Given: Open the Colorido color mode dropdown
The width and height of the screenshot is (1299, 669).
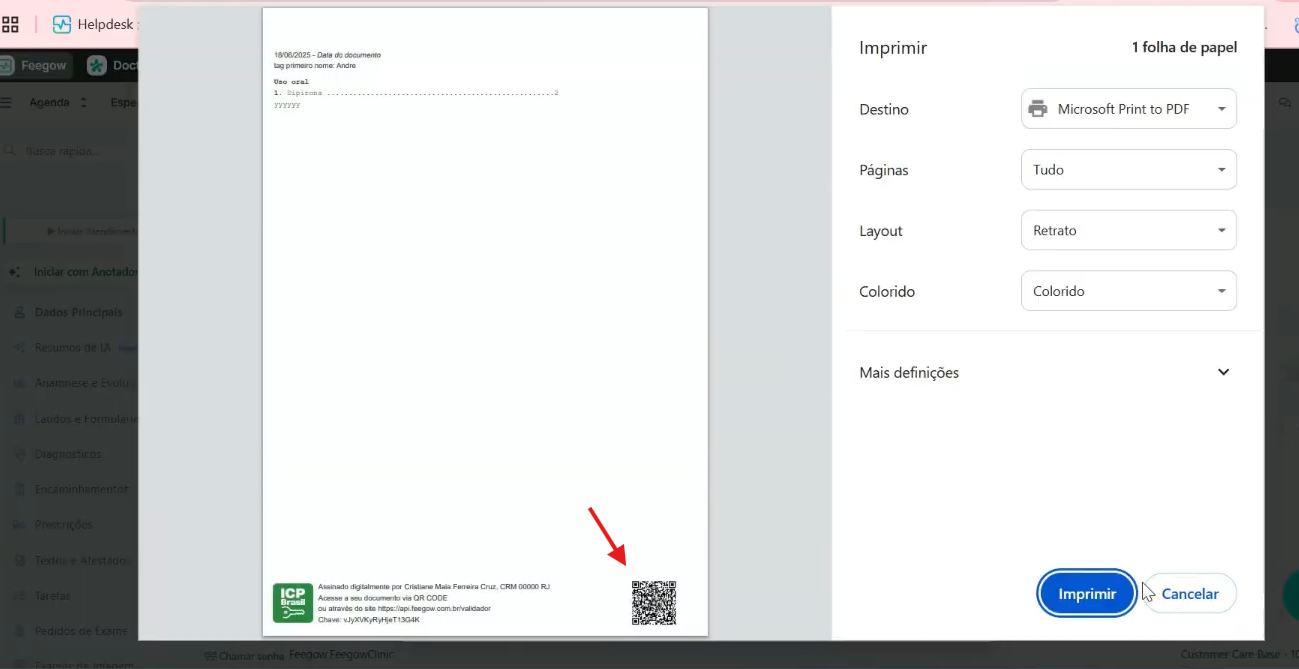Looking at the screenshot, I should coord(1128,292).
